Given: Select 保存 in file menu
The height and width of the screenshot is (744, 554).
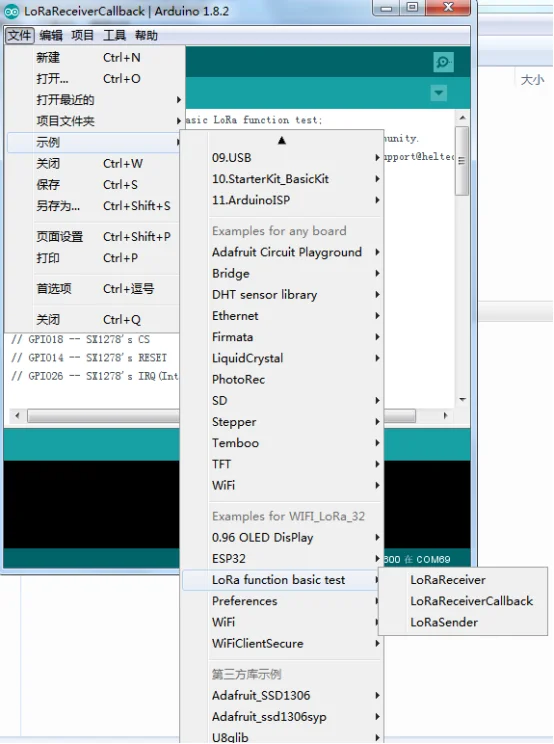Looking at the screenshot, I should pos(95,185).
